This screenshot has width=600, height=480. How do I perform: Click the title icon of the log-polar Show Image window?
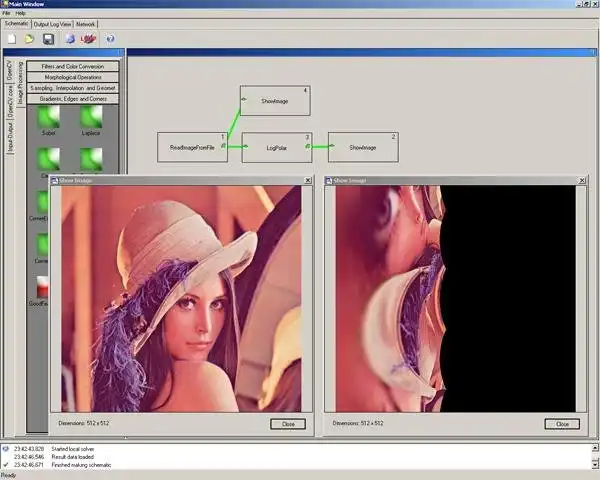pyautogui.click(x=328, y=180)
